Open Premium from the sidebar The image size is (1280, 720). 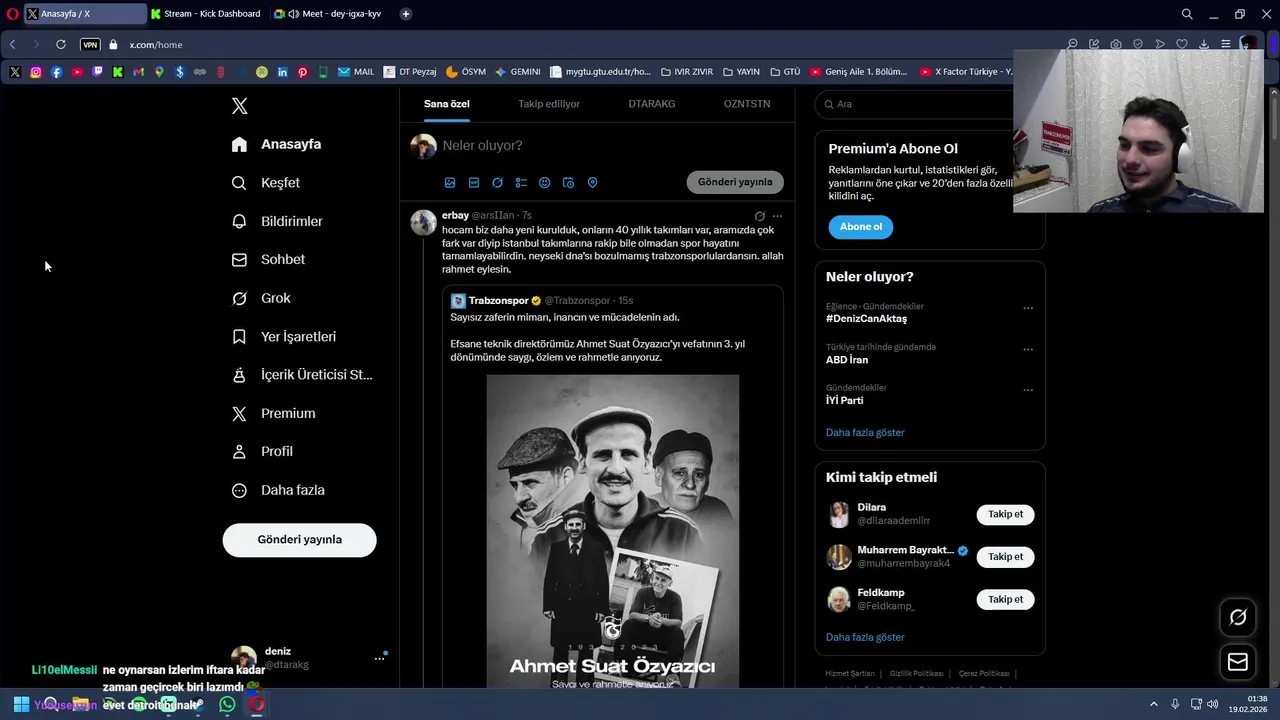coord(273,413)
